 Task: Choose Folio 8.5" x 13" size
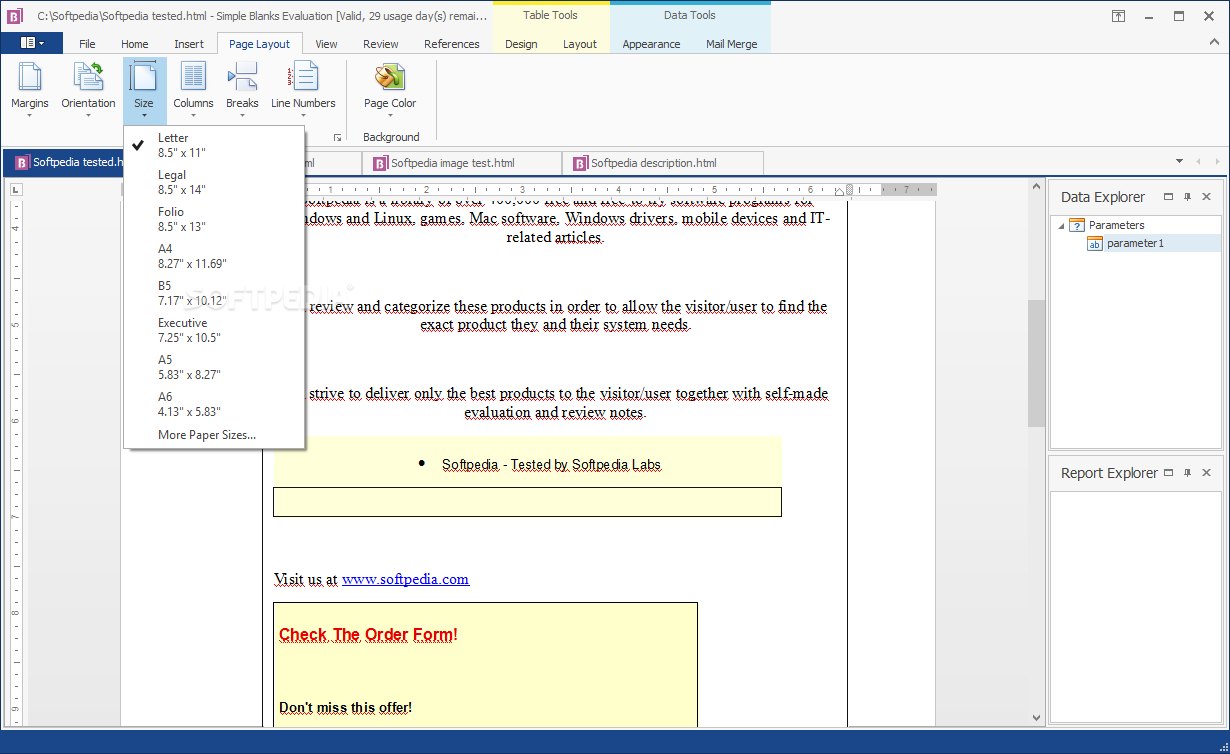[214, 219]
